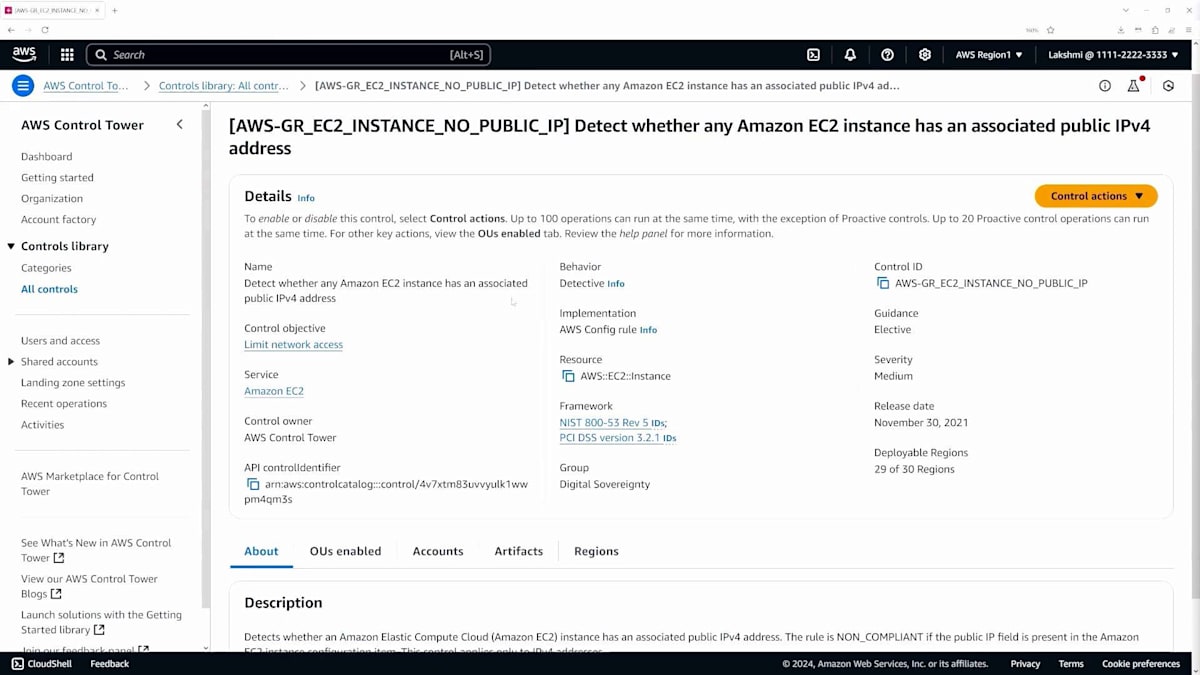
Task: Open Organization in the sidebar
Action: [x=52, y=199]
